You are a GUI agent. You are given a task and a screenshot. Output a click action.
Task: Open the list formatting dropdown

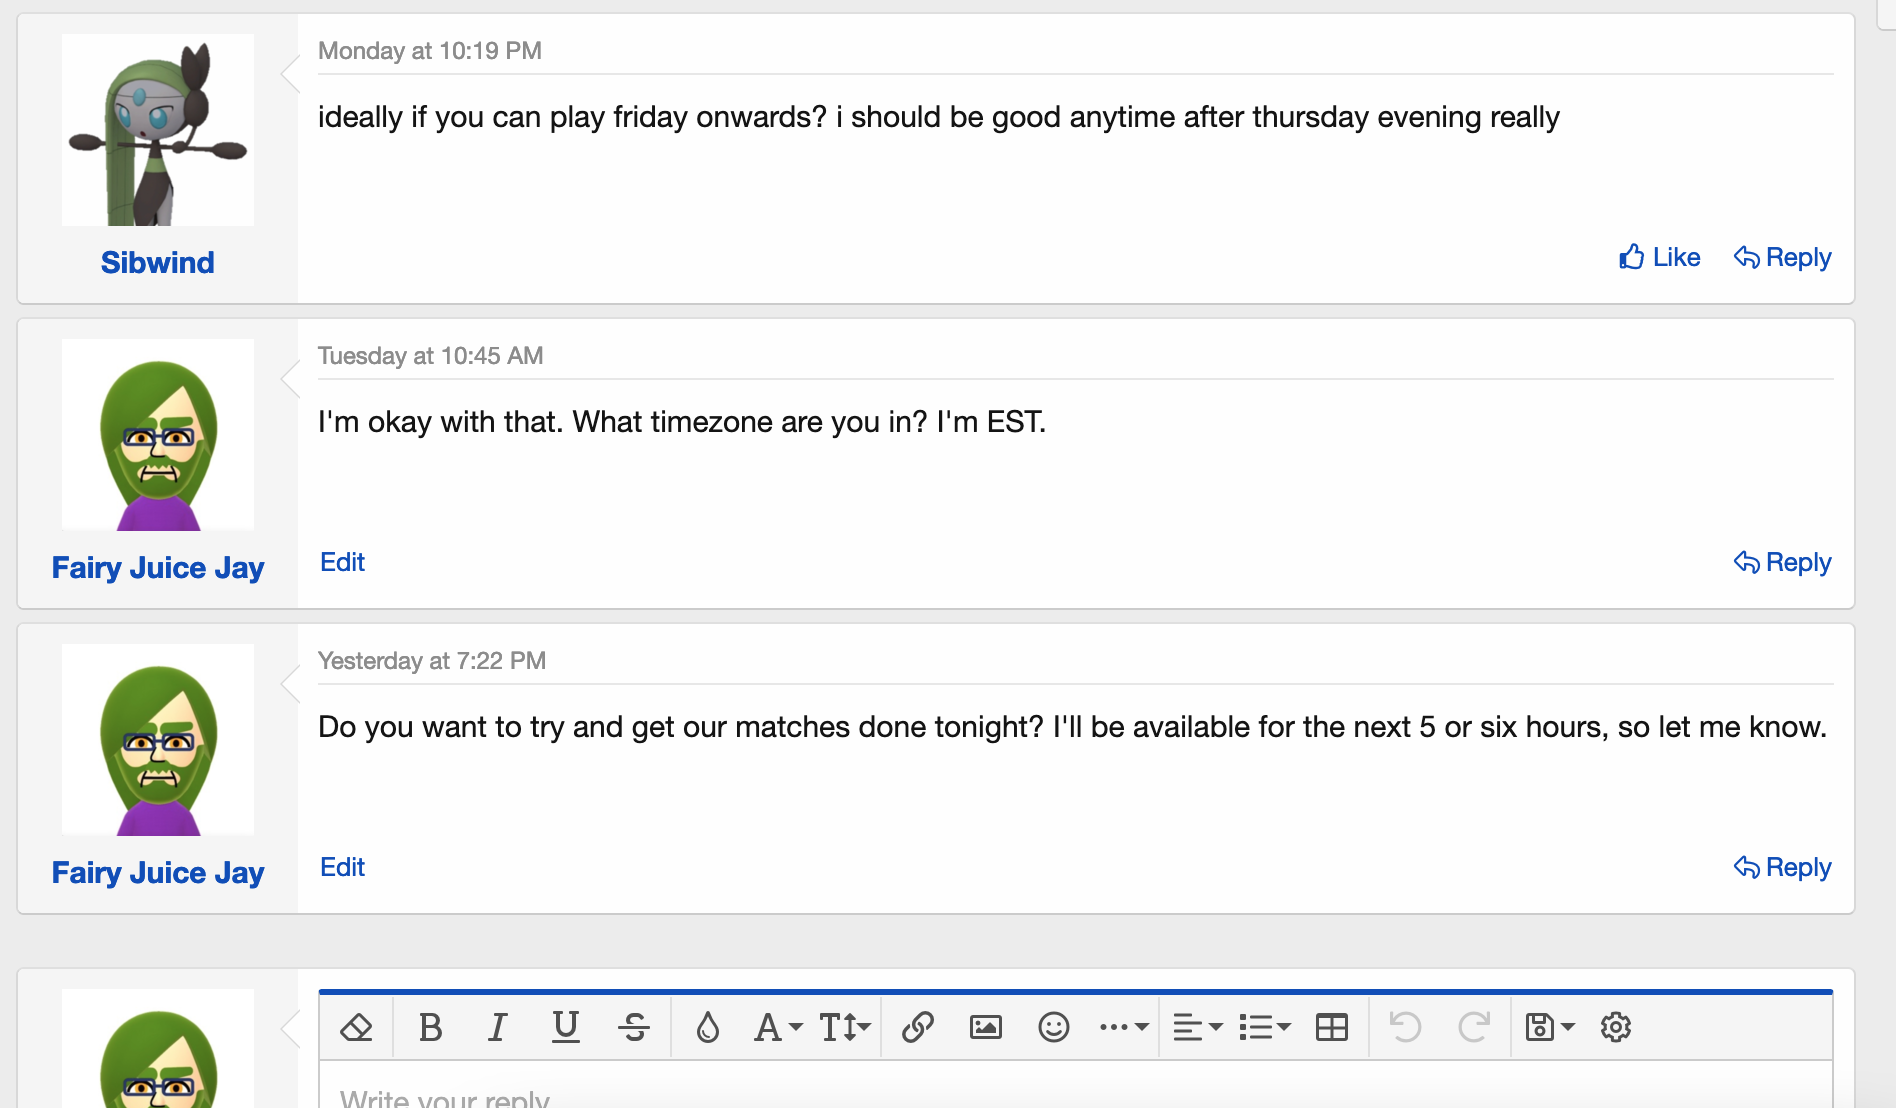coord(1263,1026)
